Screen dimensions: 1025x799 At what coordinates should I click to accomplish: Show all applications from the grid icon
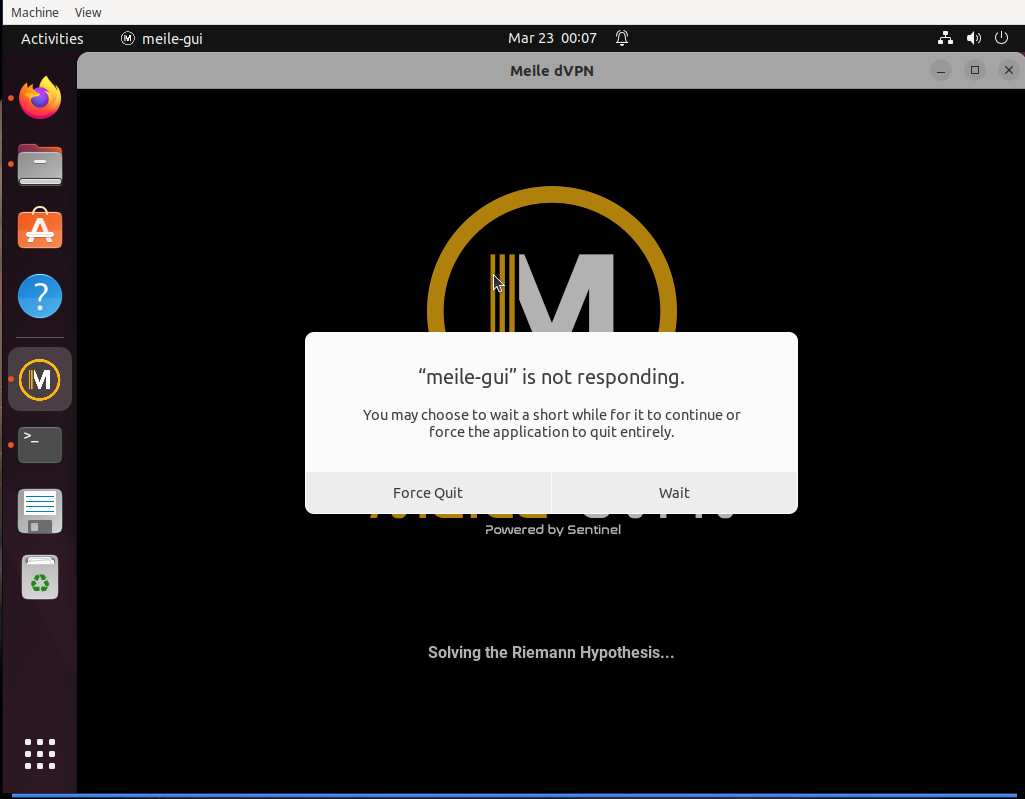(x=39, y=754)
